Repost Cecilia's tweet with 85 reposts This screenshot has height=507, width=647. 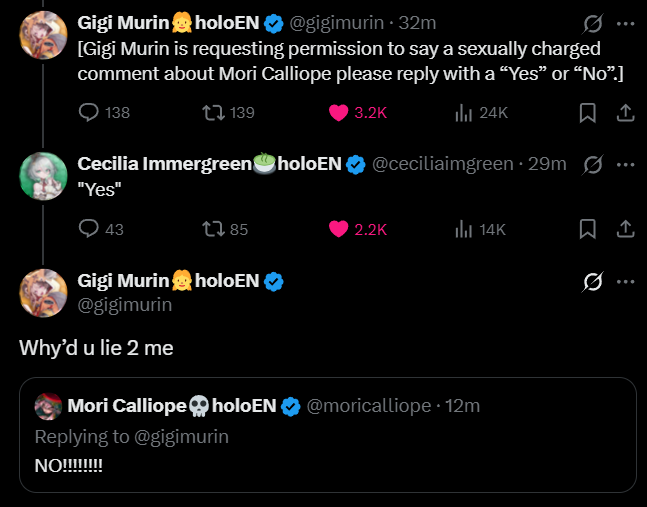pyautogui.click(x=211, y=229)
